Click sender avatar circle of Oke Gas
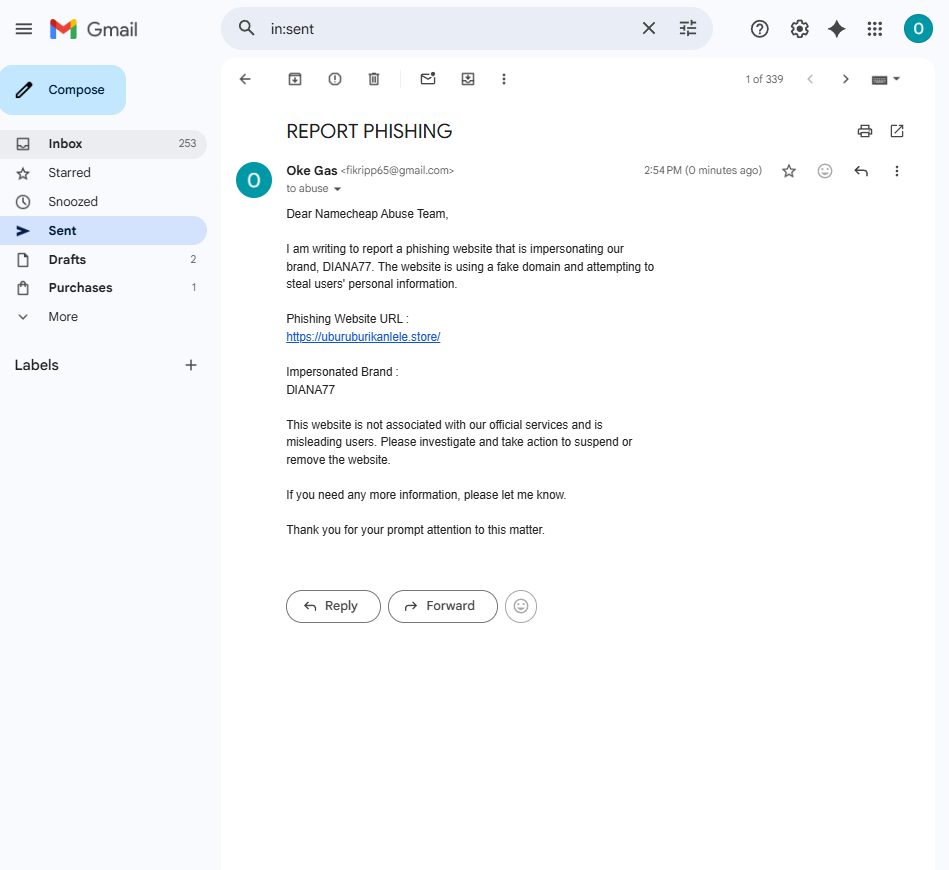The height and width of the screenshot is (870, 949). (x=254, y=180)
